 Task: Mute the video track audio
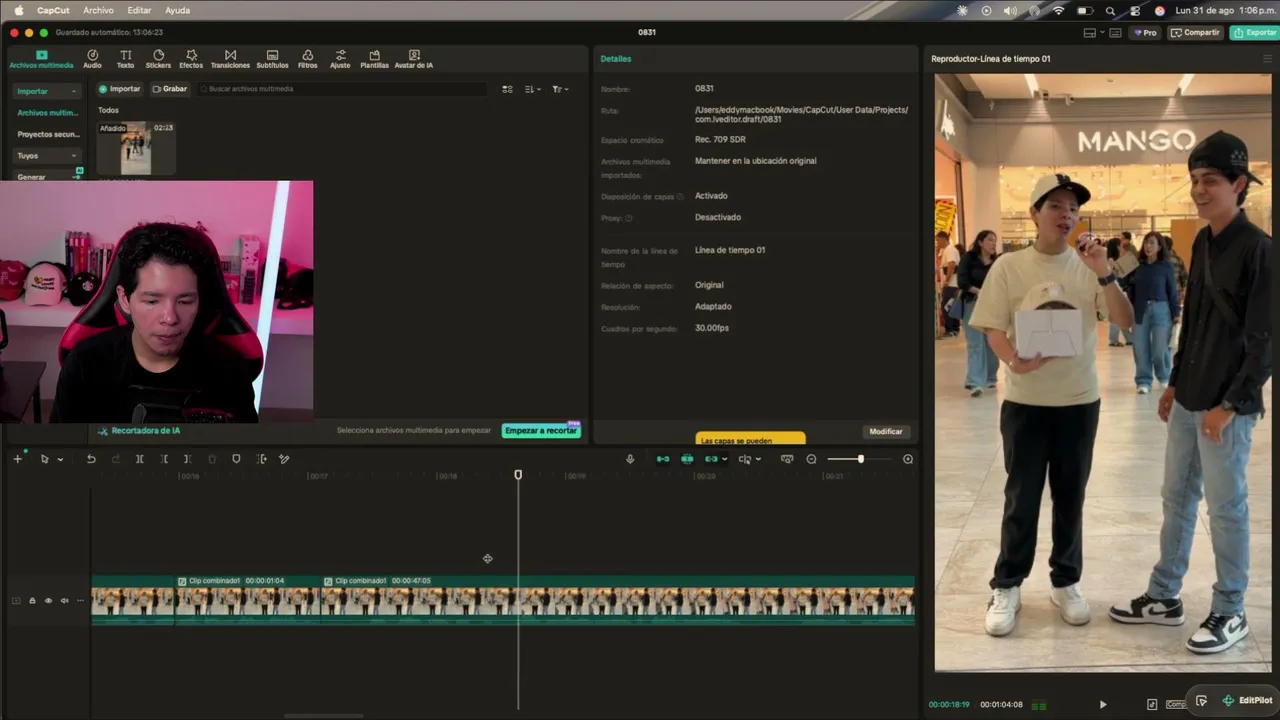point(64,601)
